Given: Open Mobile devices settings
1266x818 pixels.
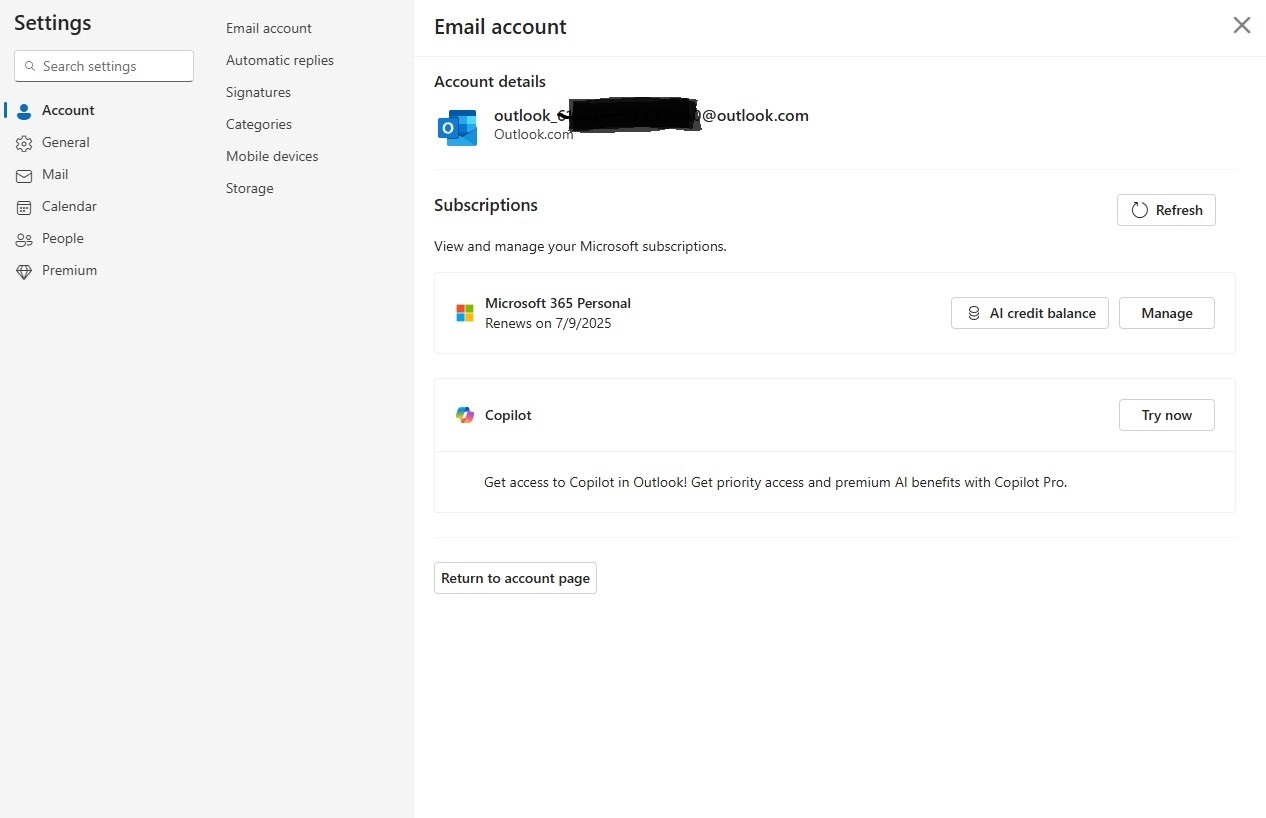Looking at the screenshot, I should pos(271,156).
